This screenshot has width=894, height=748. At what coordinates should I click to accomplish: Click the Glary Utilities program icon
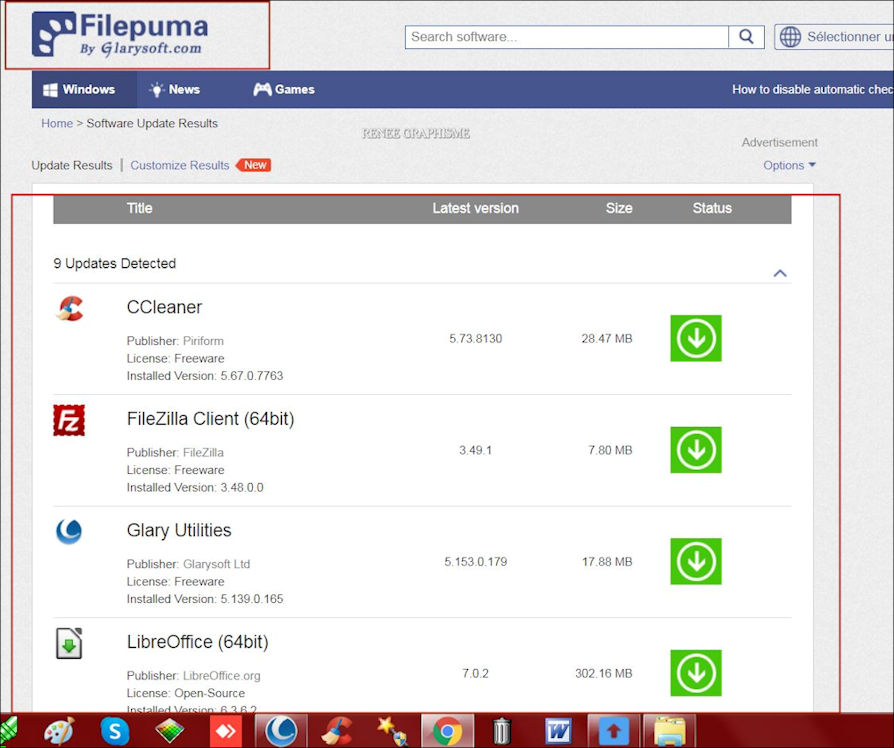[x=69, y=531]
